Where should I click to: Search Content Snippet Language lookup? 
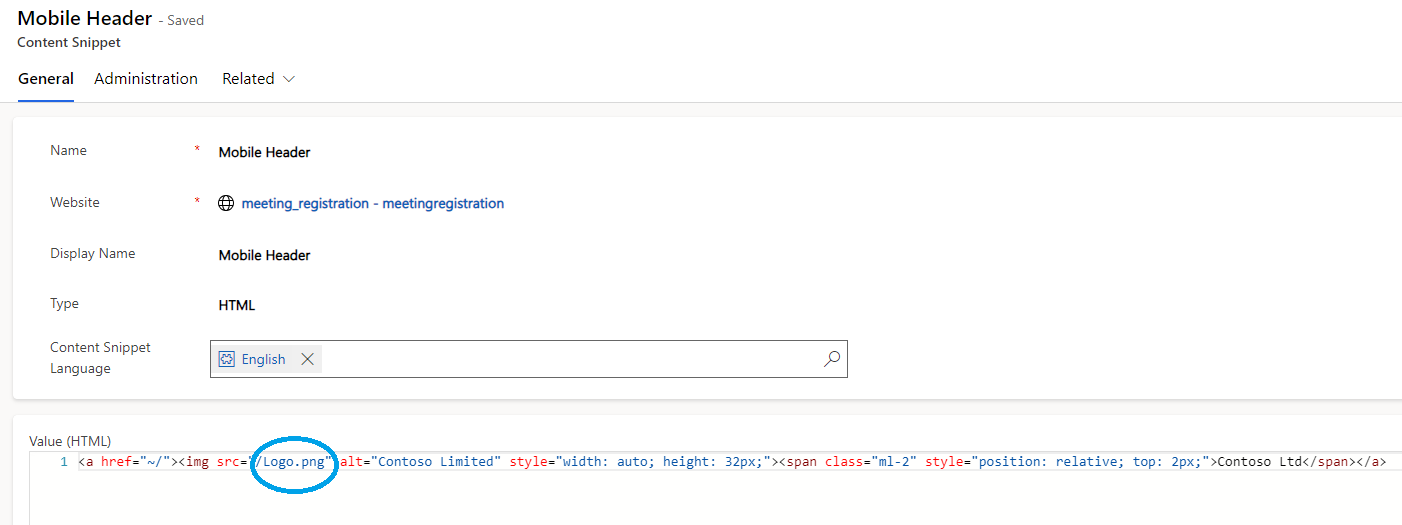click(x=831, y=359)
